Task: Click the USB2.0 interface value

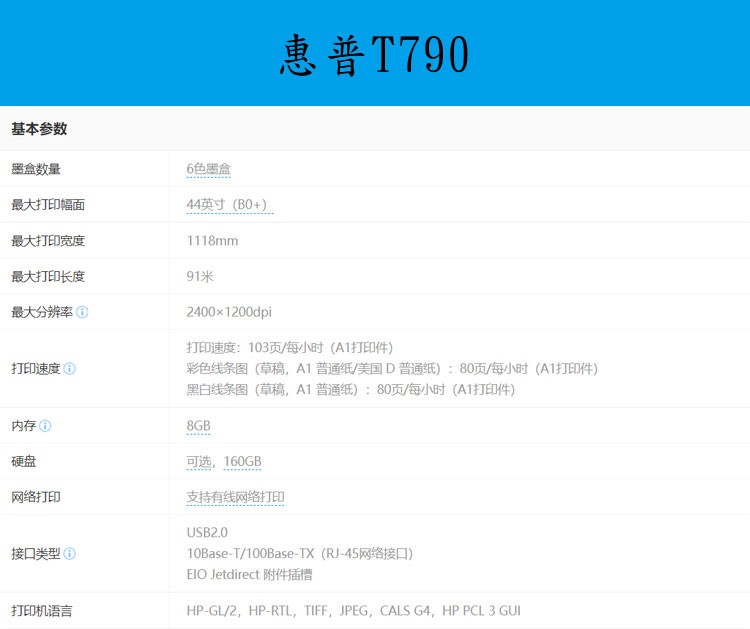Action: (207, 532)
